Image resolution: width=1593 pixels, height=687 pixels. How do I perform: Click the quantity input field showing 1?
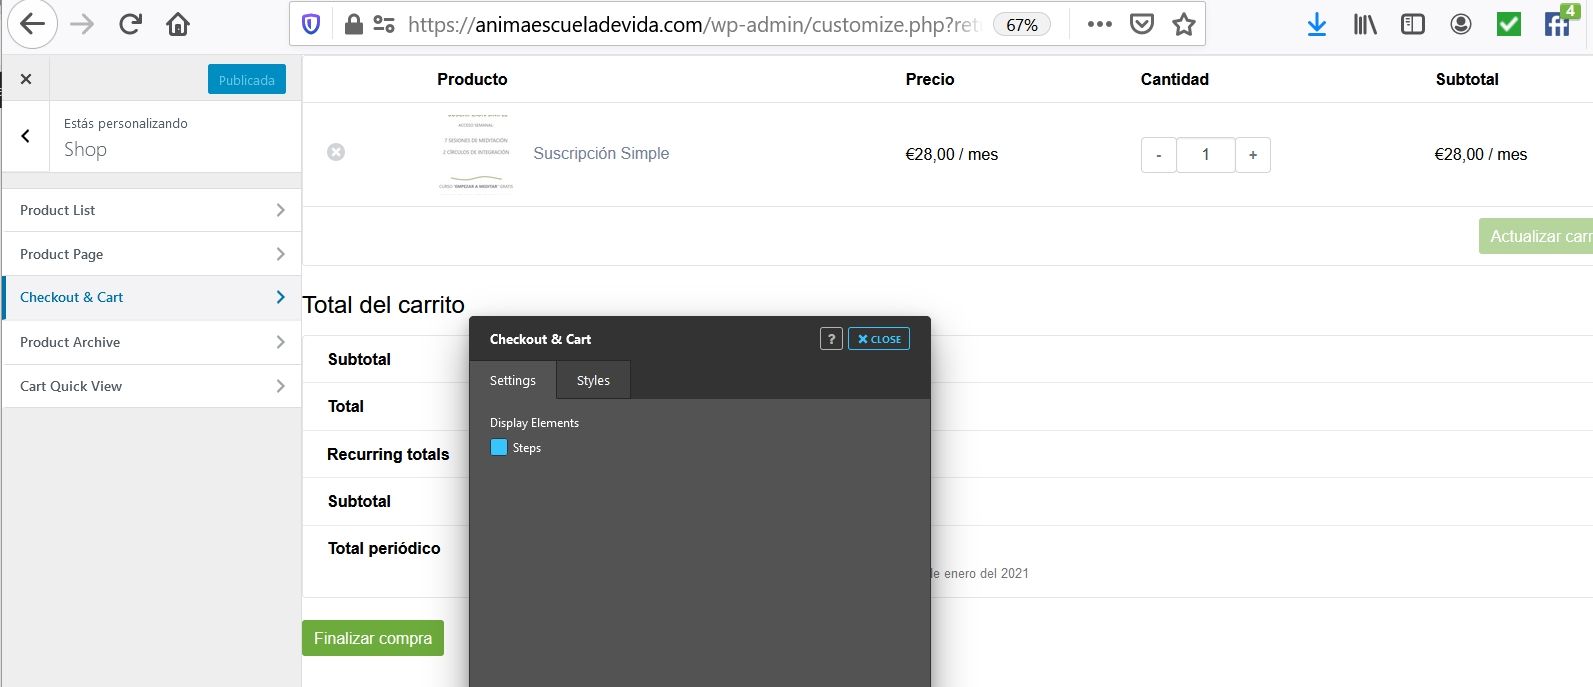point(1206,155)
